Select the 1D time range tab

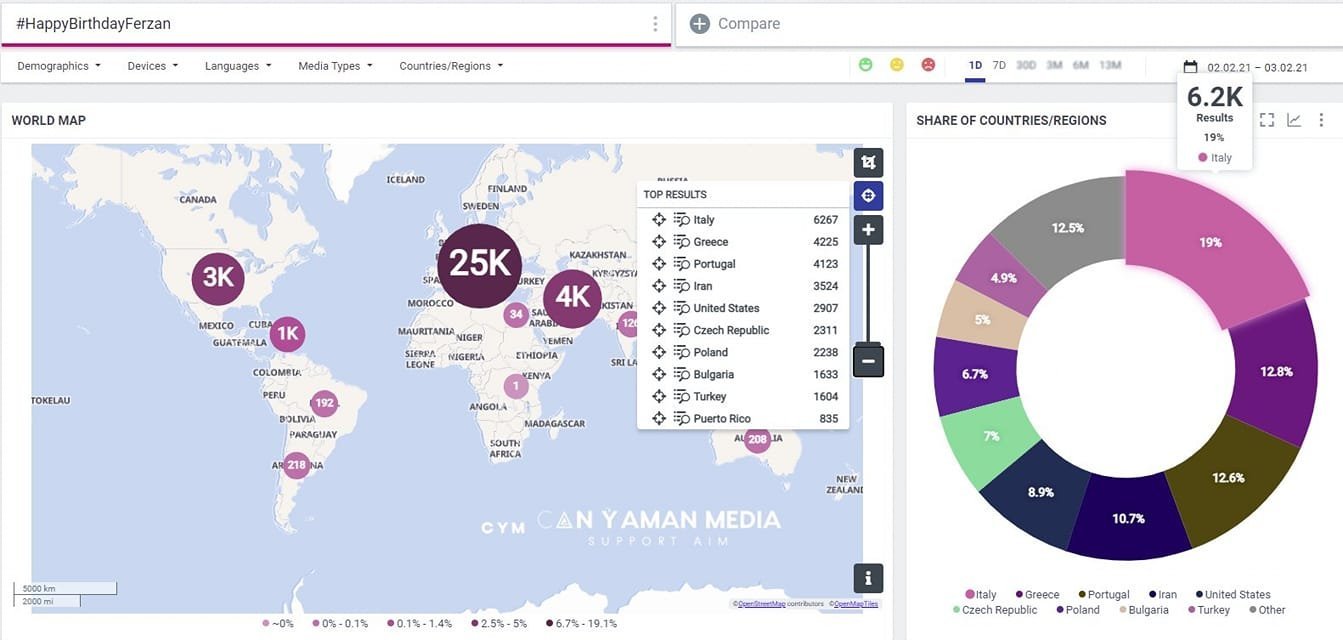click(975, 65)
